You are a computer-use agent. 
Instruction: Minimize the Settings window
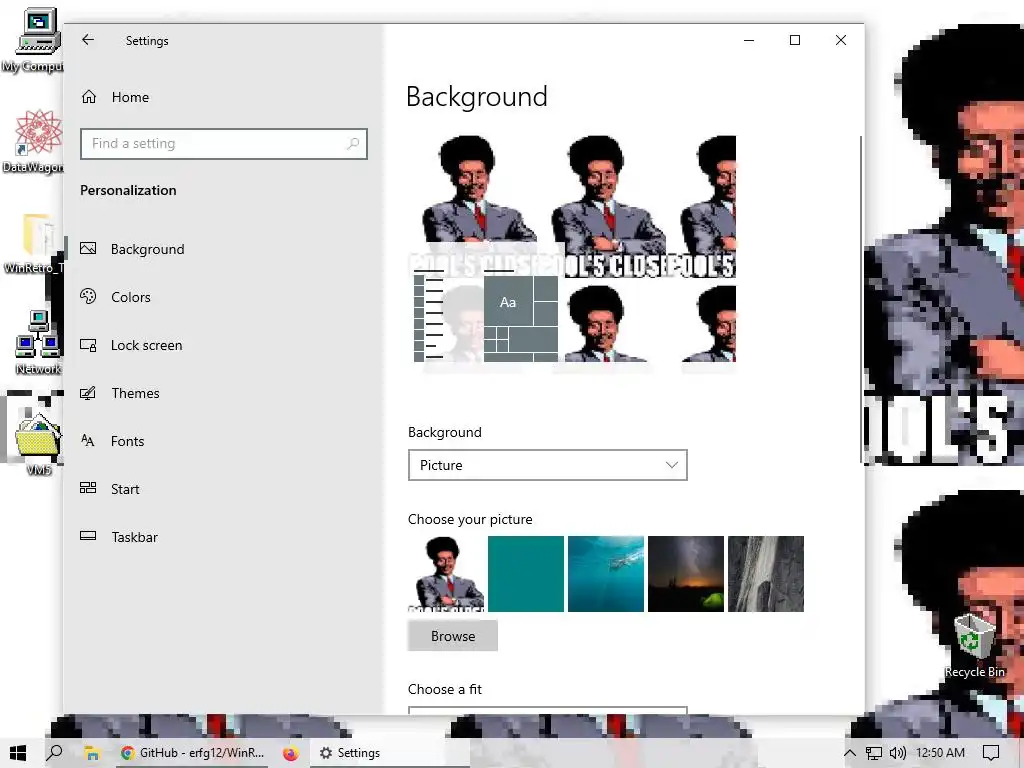[749, 40]
